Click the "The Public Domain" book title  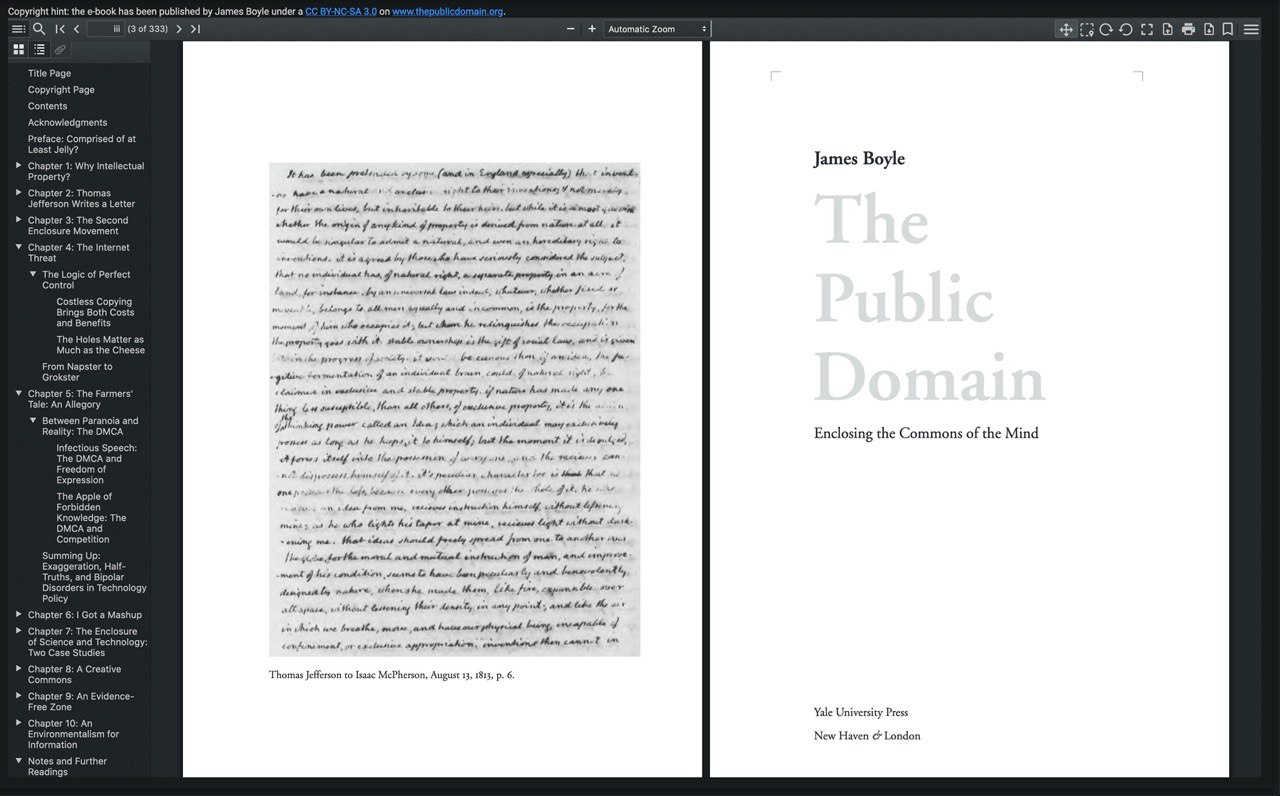point(930,297)
